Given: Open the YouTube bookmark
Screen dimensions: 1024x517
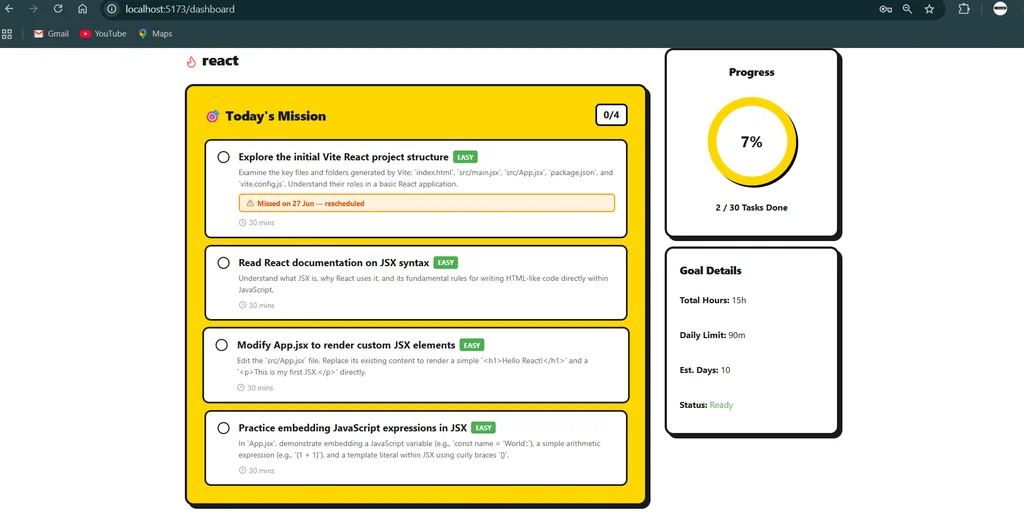Looking at the screenshot, I should point(103,33).
